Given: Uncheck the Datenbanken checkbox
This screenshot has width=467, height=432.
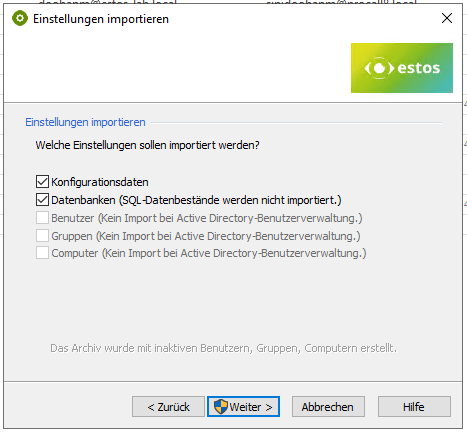Looking at the screenshot, I should 42,200.
